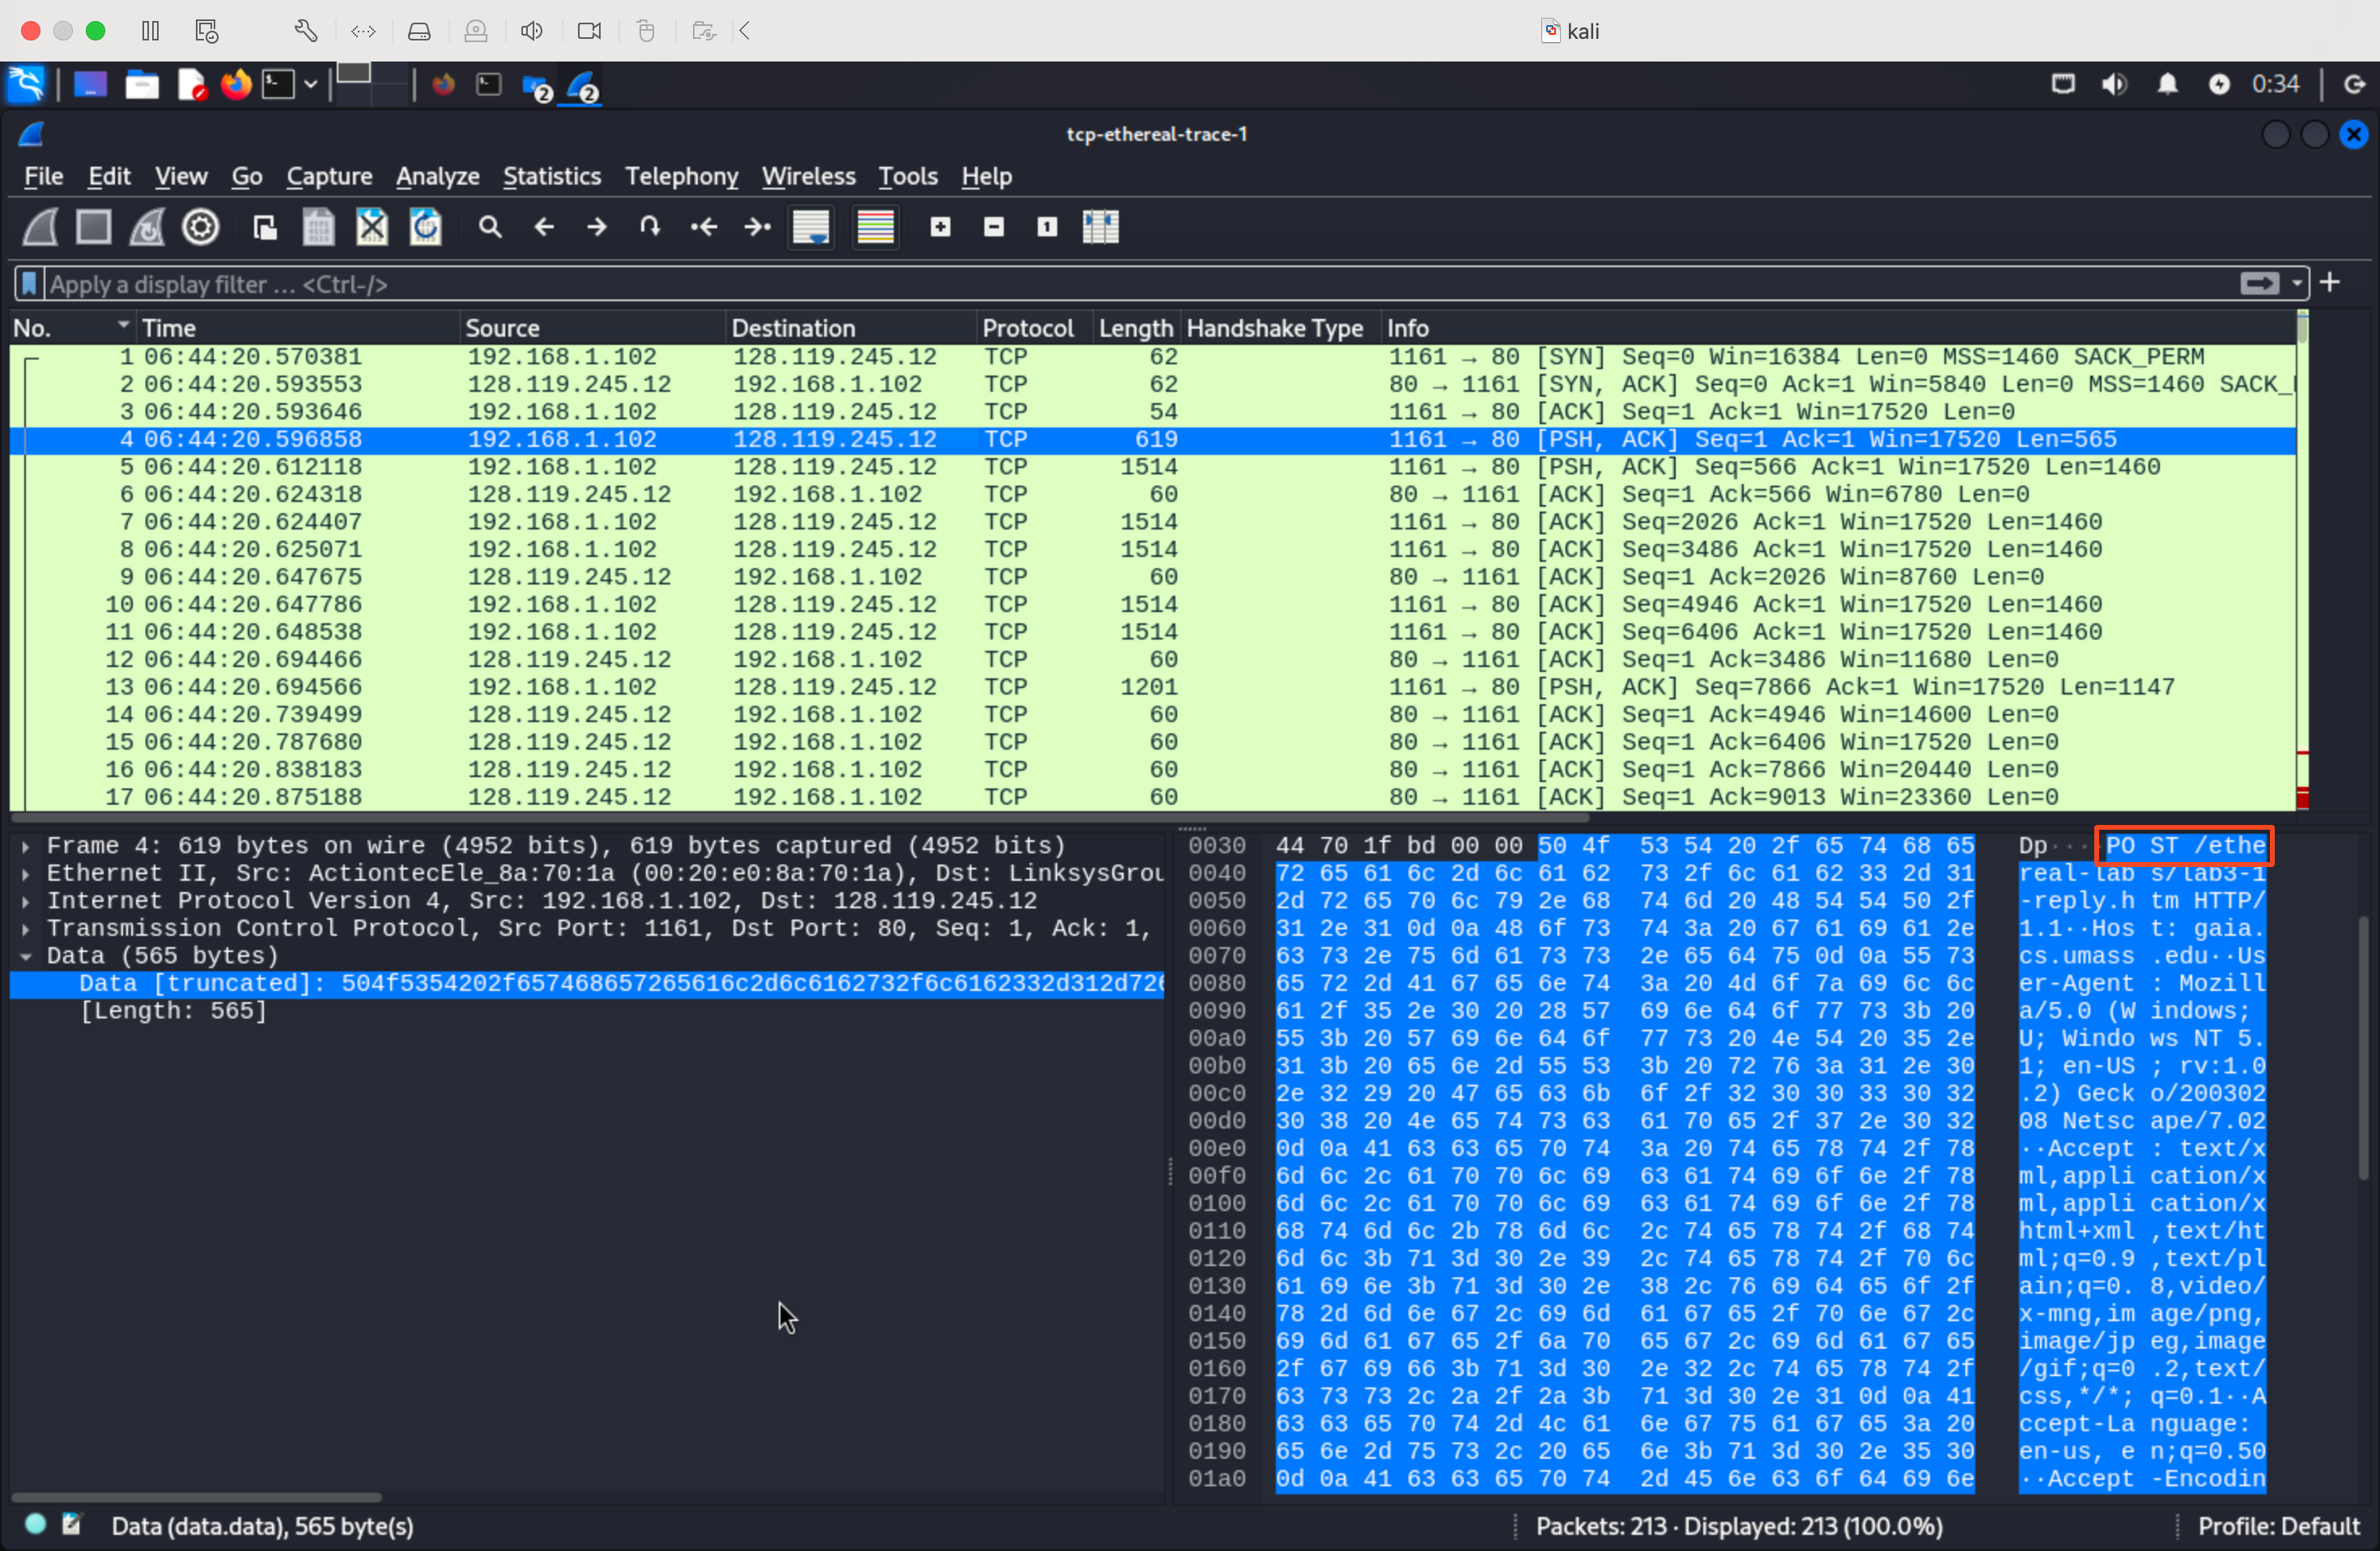Start capturing packets with shark fin icon
This screenshot has height=1551, width=2380.
(40, 228)
